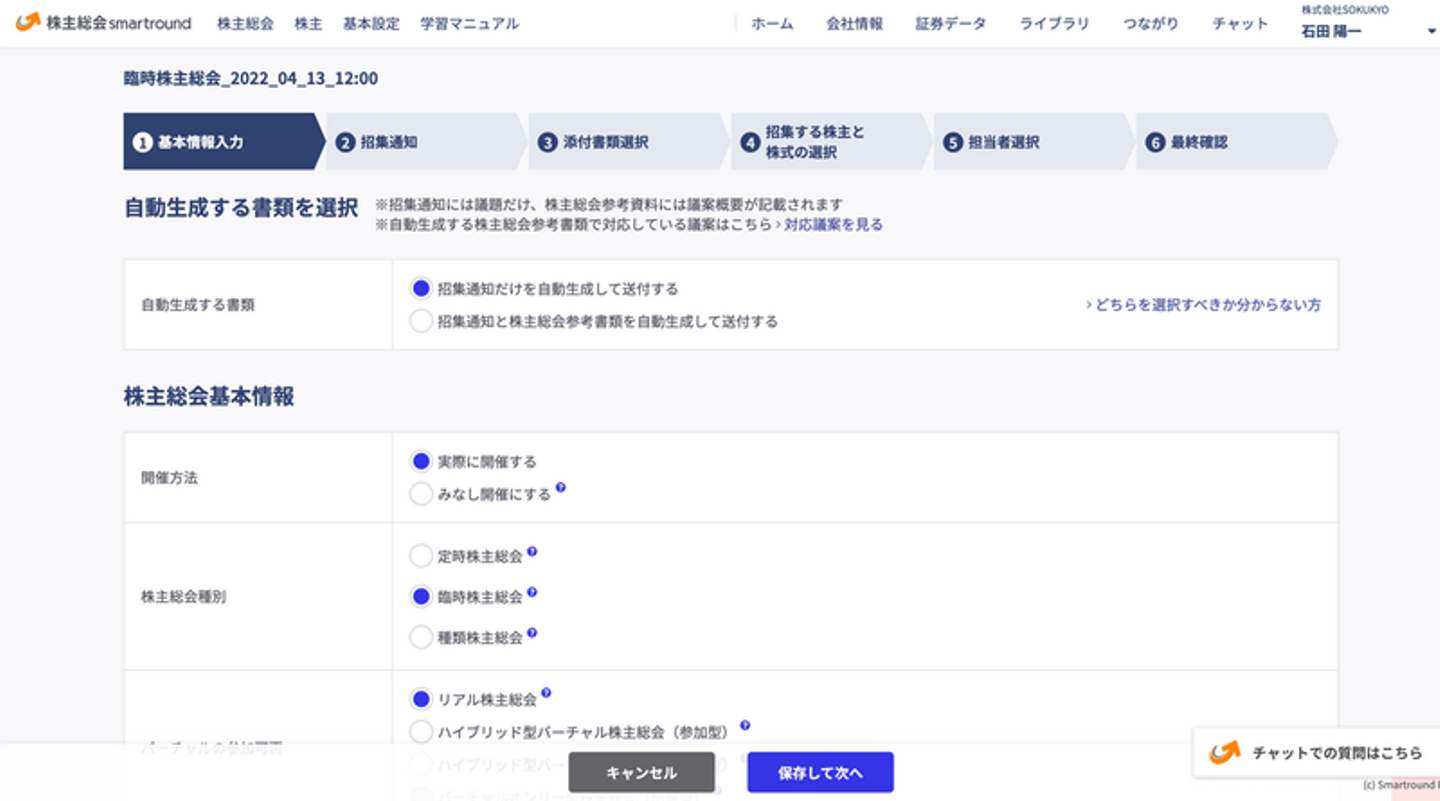Image resolution: width=1440 pixels, height=801 pixels.
Task: Click the 保存して次へ button
Action: click(820, 773)
